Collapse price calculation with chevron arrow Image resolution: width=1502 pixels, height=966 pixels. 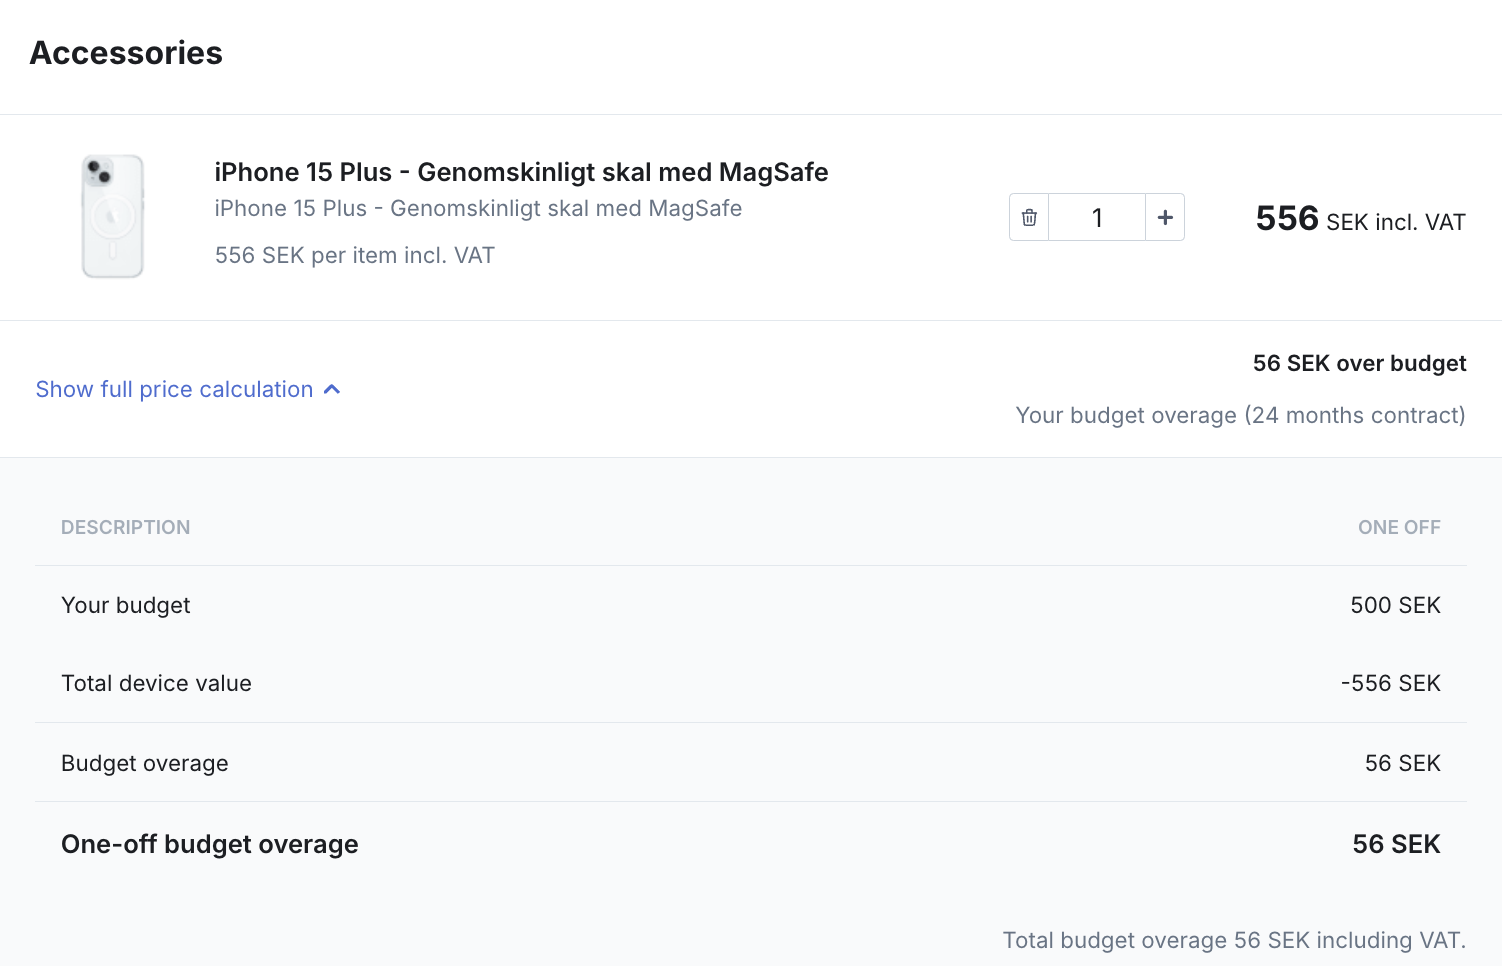pyautogui.click(x=332, y=389)
